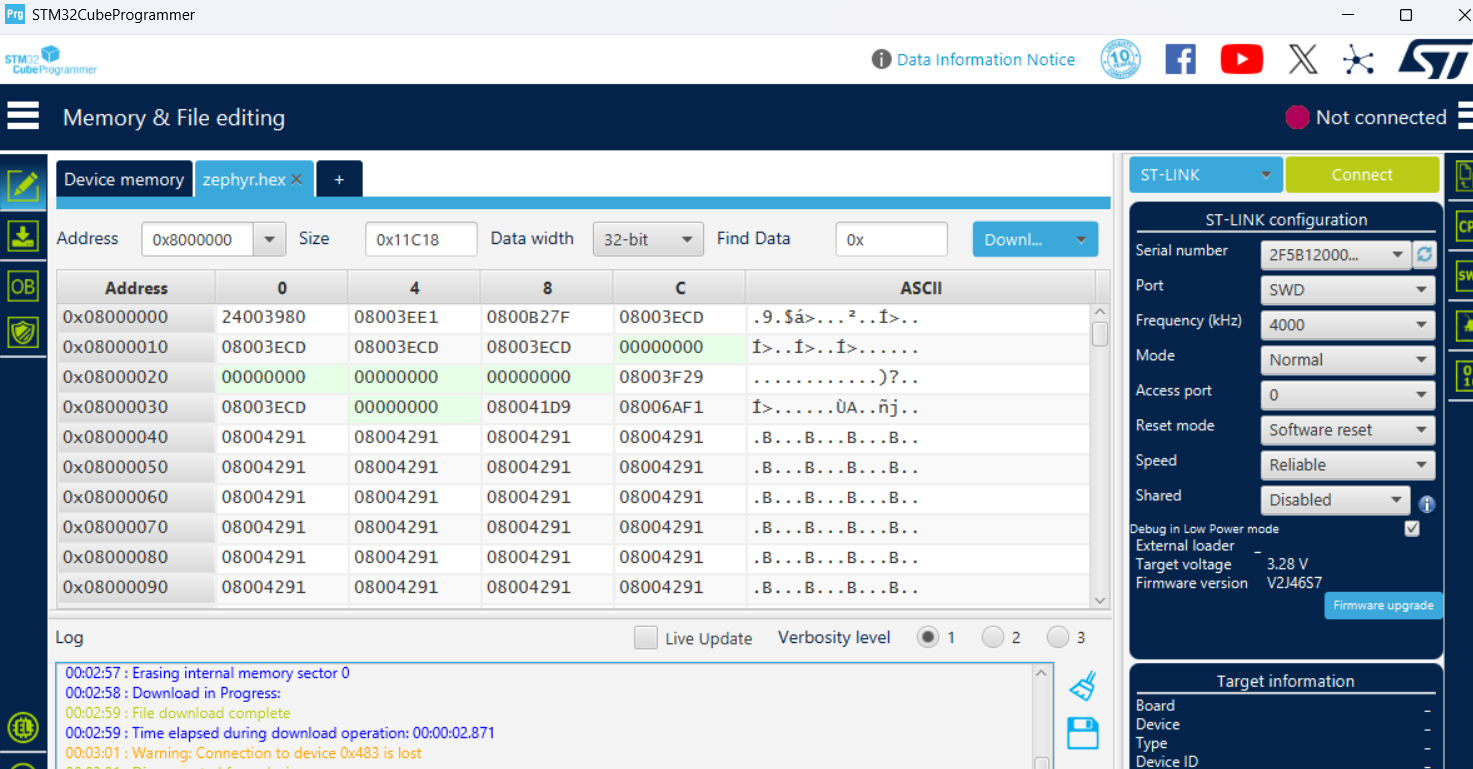Image resolution: width=1473 pixels, height=769 pixels.
Task: Select verbosity level 3
Action: click(1057, 637)
